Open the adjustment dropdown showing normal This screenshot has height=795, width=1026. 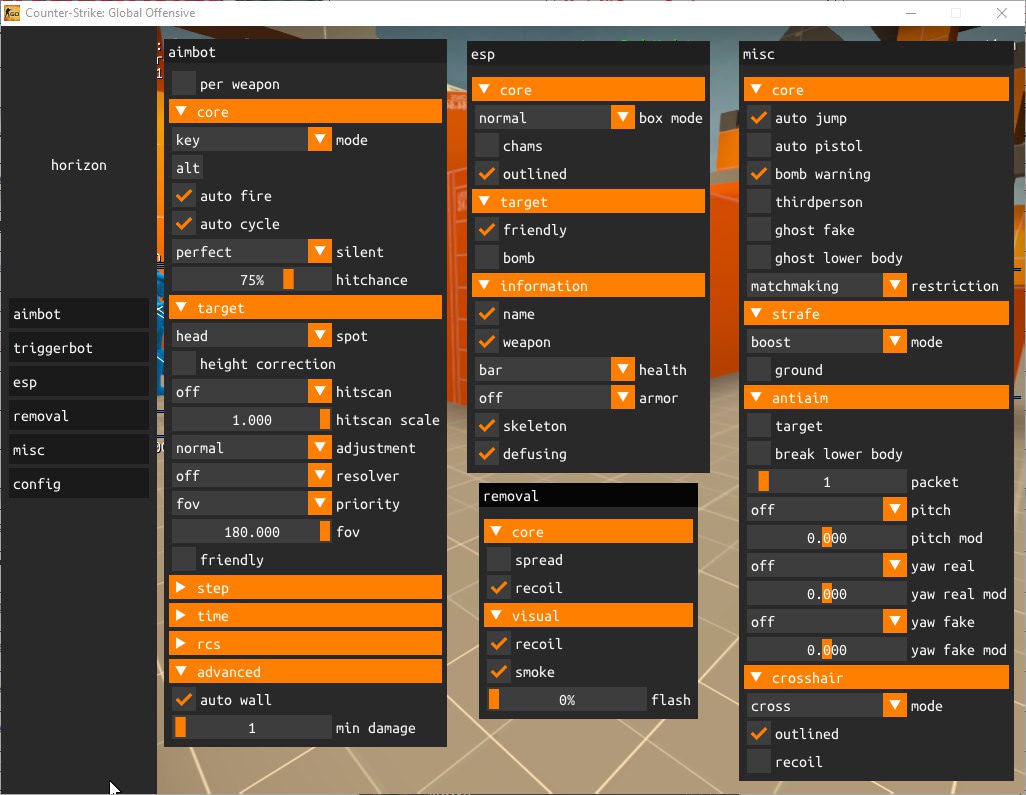(x=252, y=448)
